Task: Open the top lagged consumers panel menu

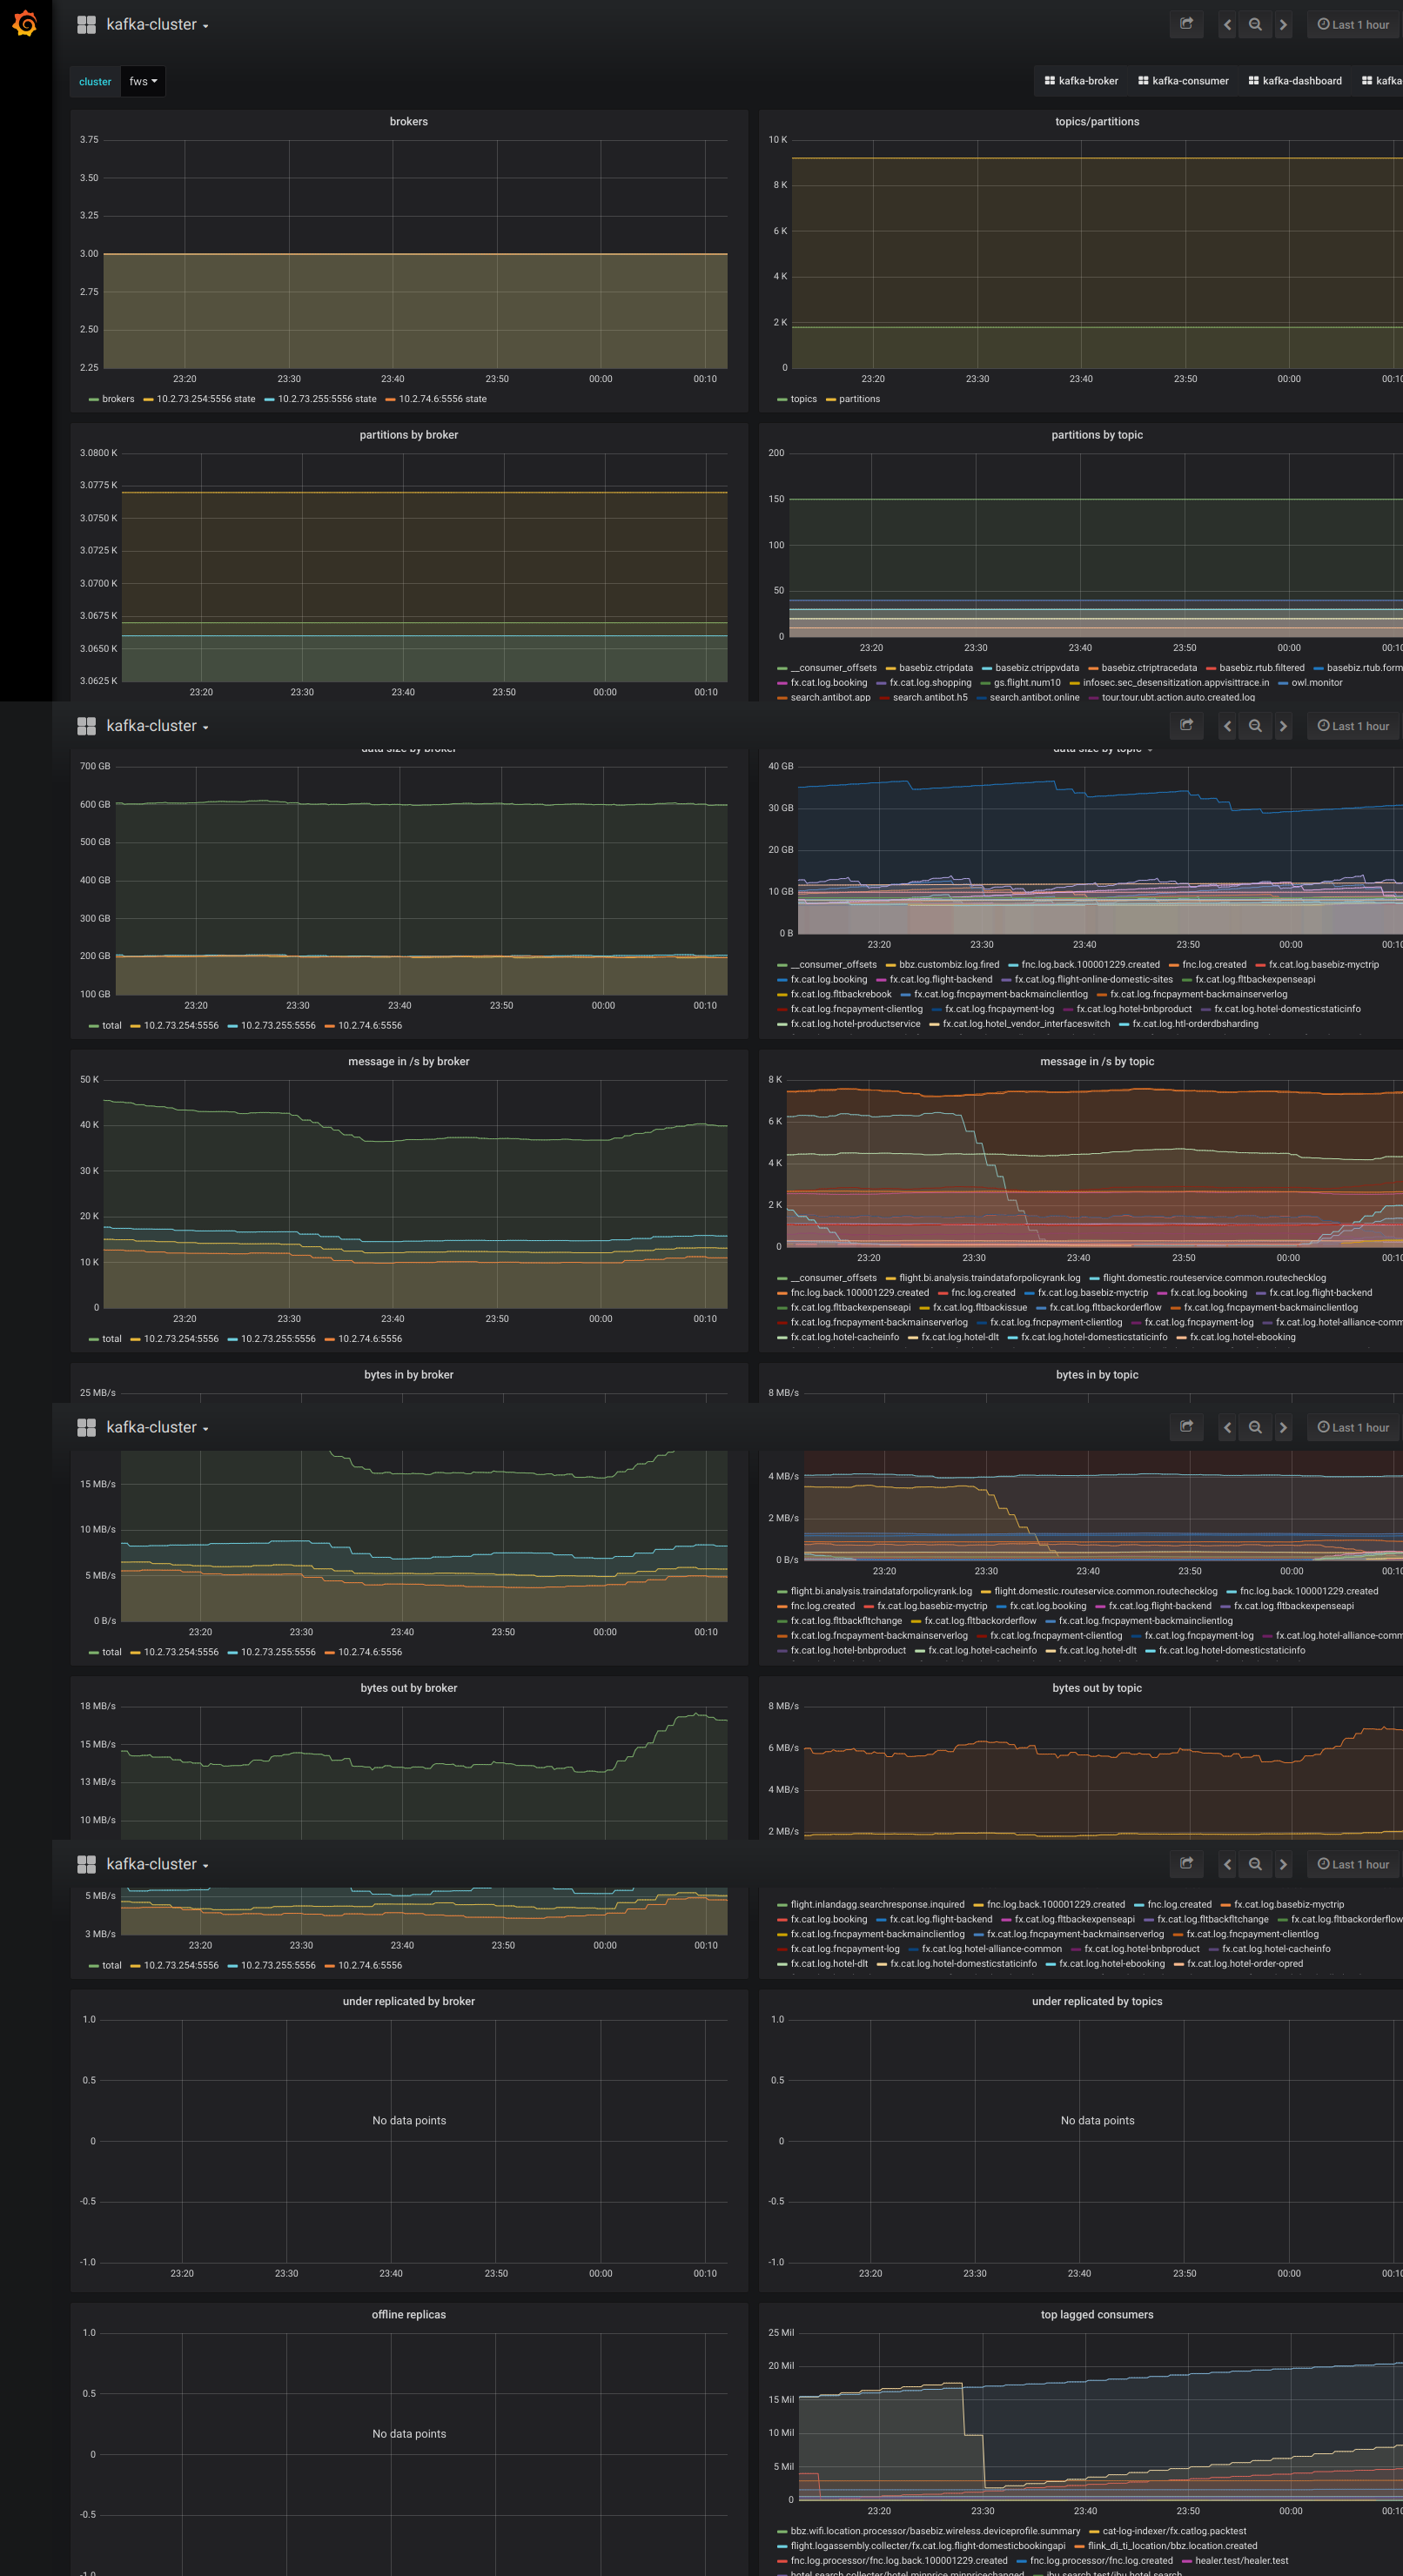Action: click(1097, 2315)
